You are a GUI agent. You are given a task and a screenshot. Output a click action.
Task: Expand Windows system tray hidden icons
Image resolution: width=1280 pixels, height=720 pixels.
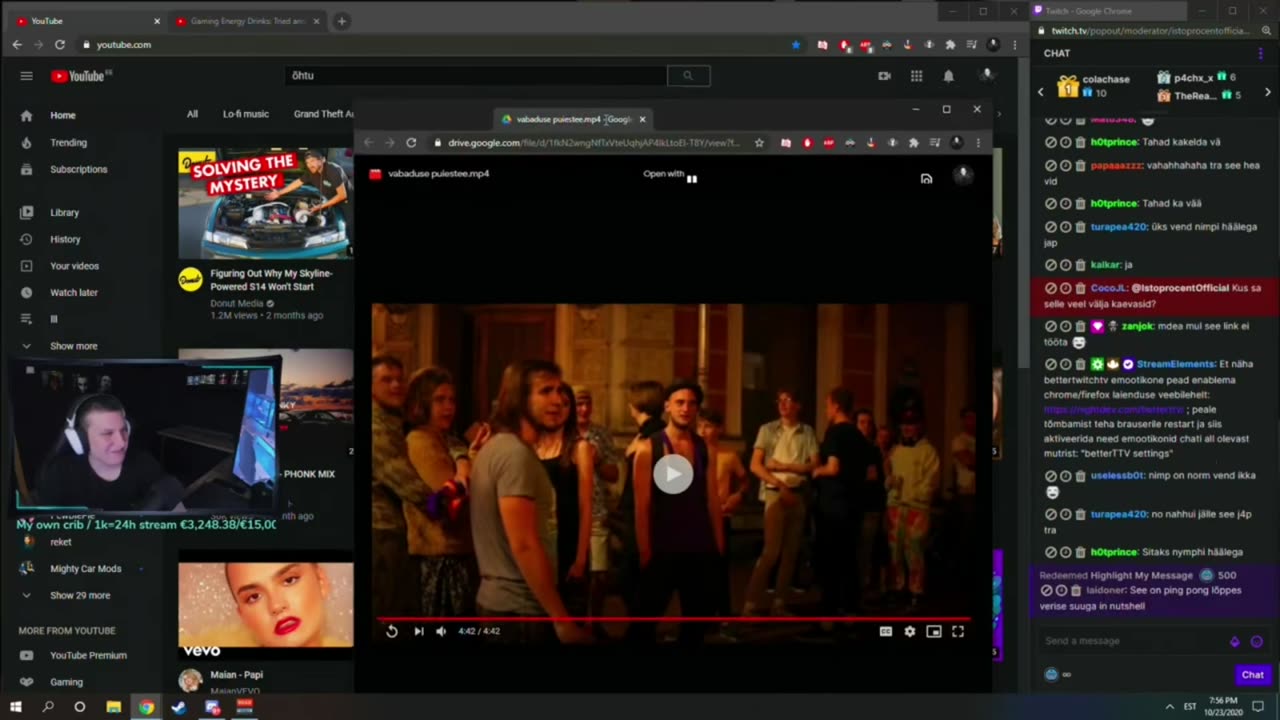pos(1169,707)
